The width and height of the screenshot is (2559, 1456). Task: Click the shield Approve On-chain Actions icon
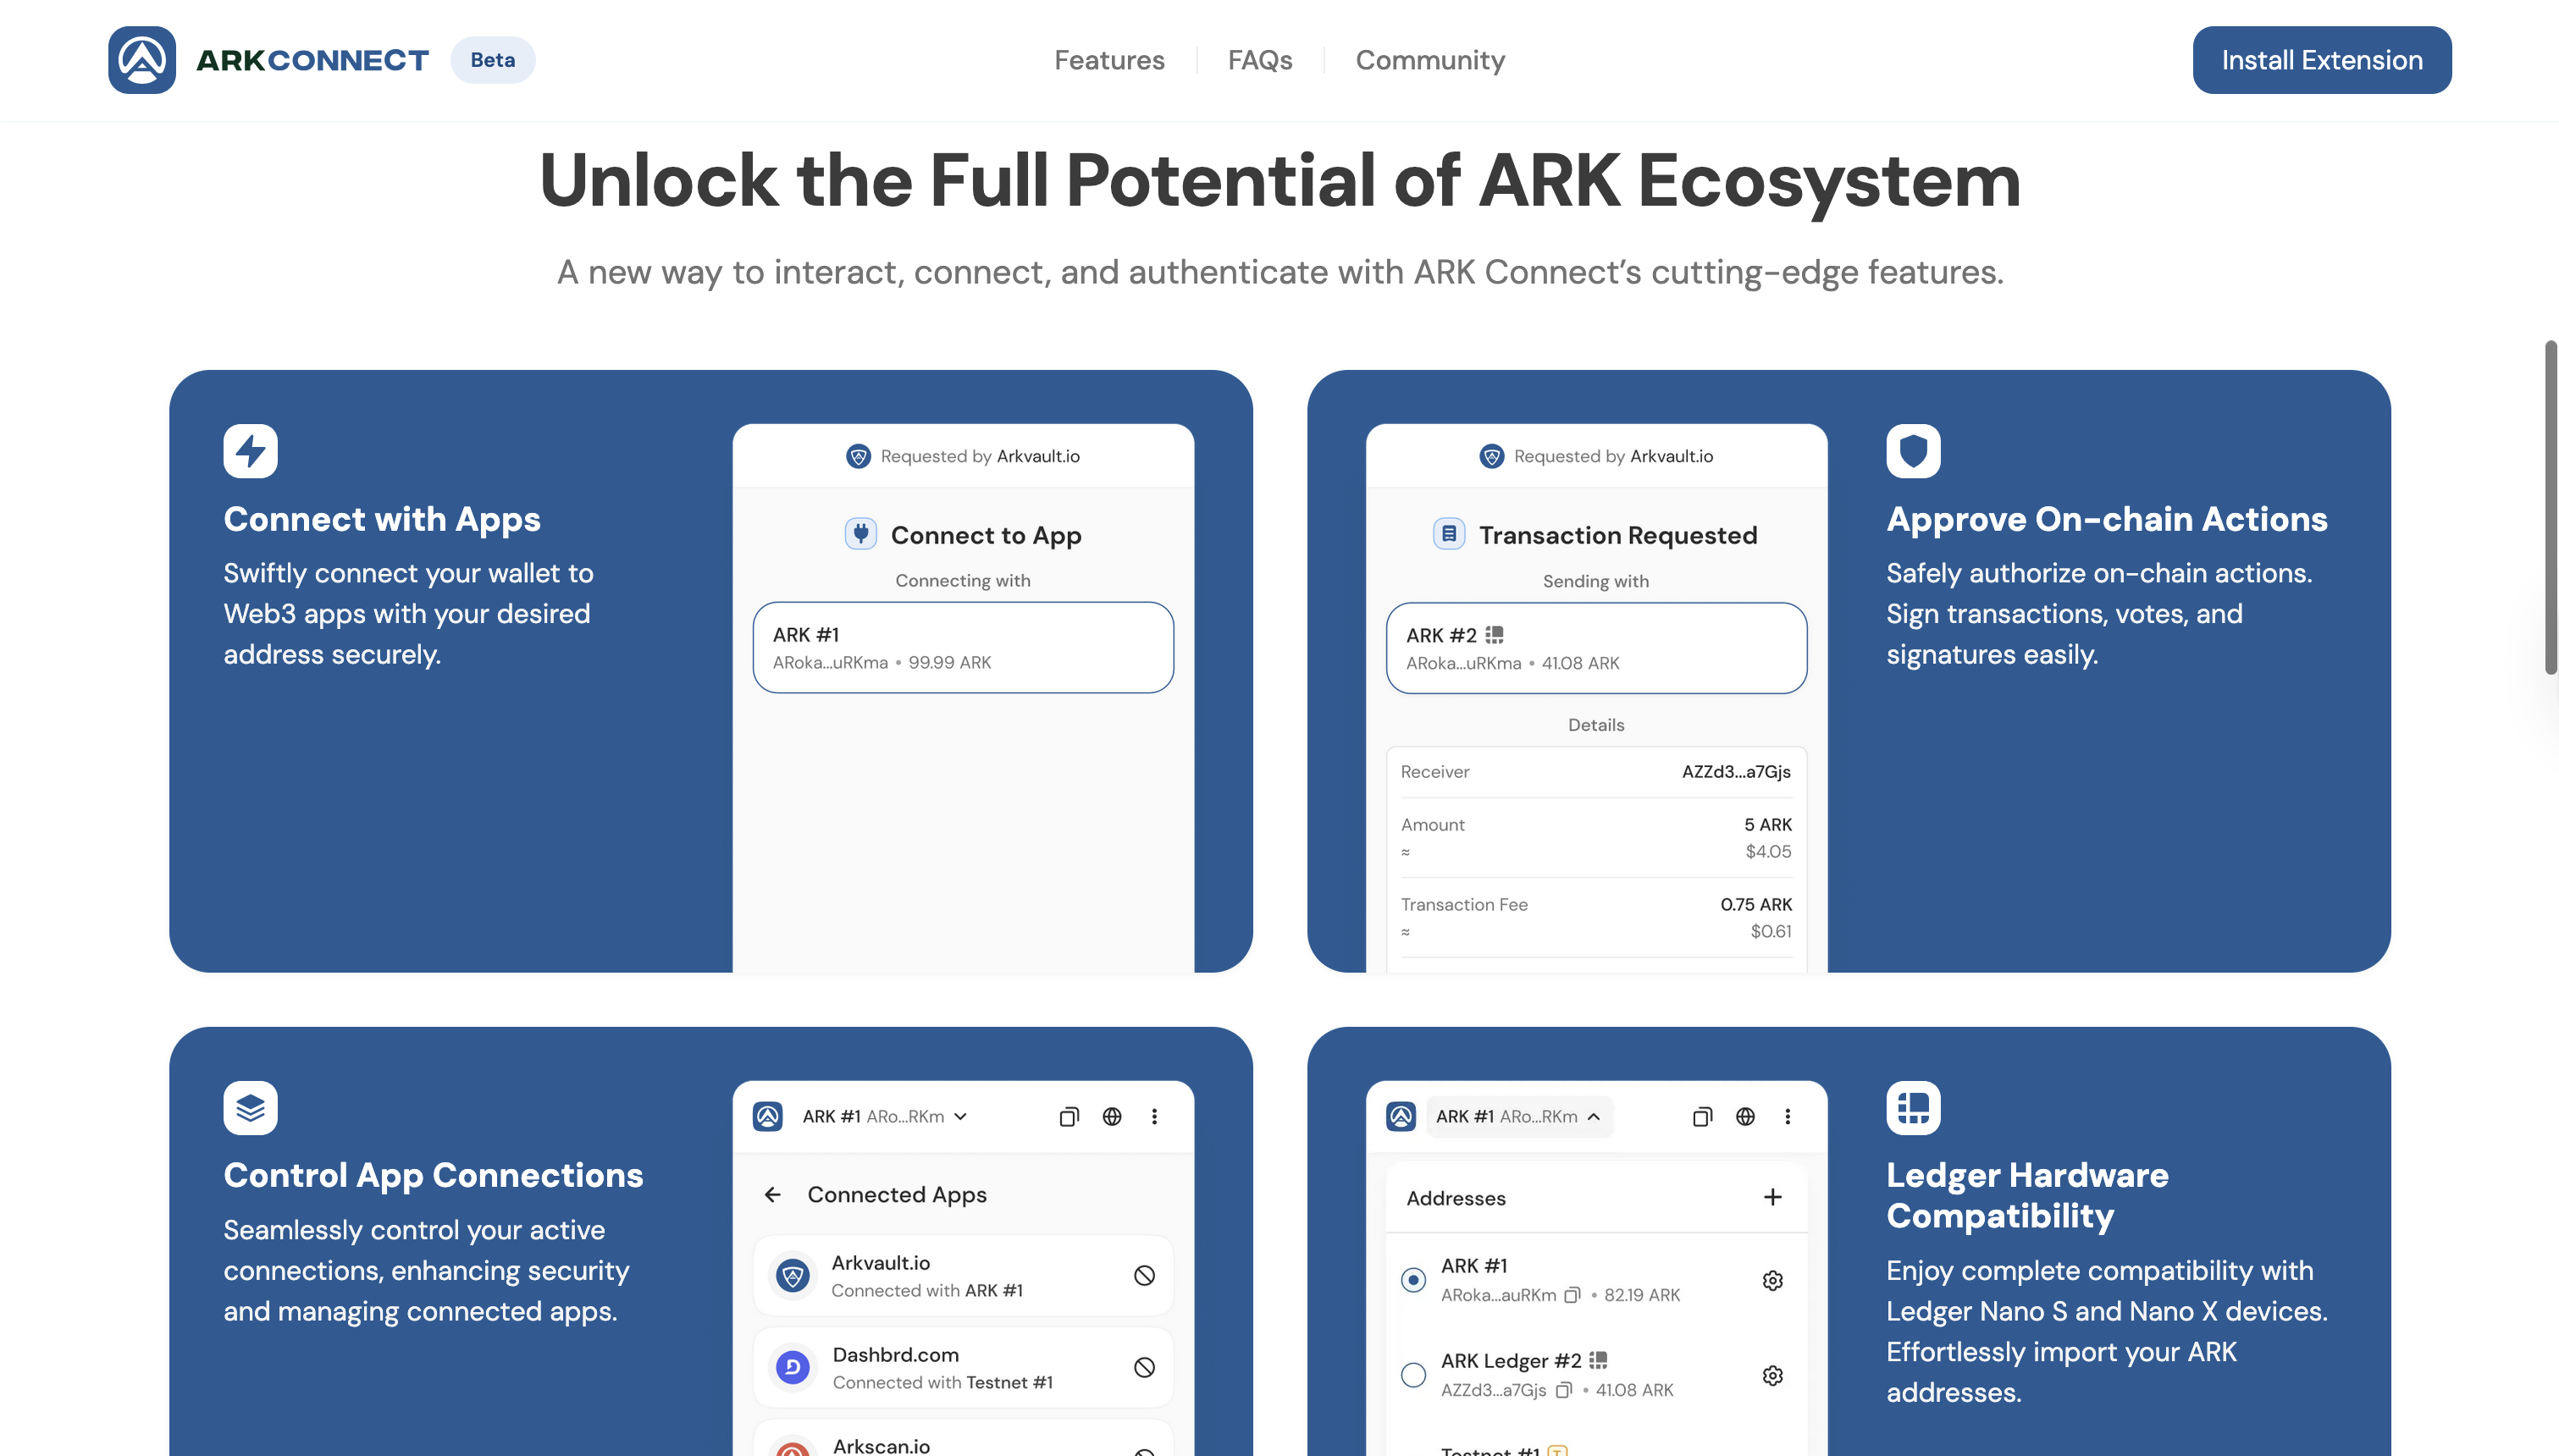[x=1913, y=451]
